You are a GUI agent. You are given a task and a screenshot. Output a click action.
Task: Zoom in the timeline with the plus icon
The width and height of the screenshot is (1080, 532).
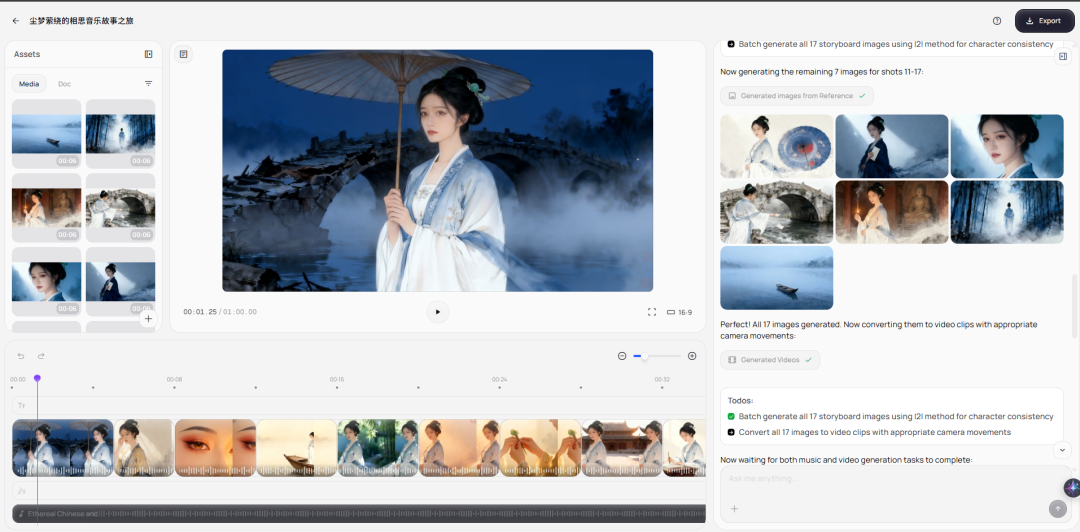692,356
